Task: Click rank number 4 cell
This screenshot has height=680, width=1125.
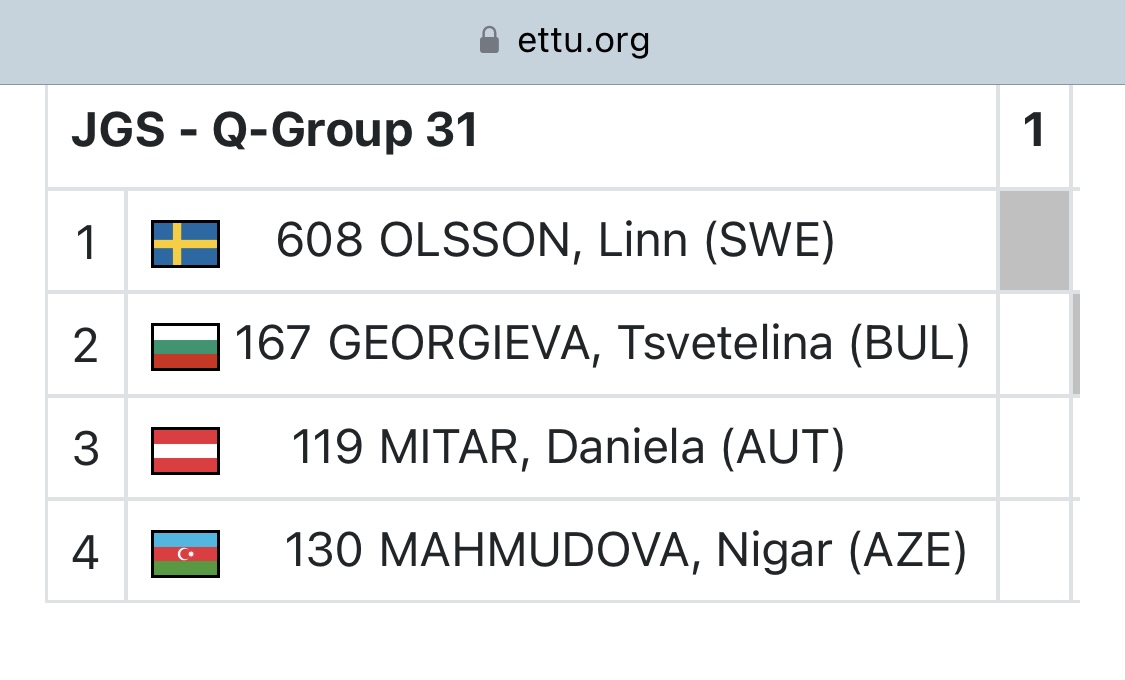Action: click(86, 552)
